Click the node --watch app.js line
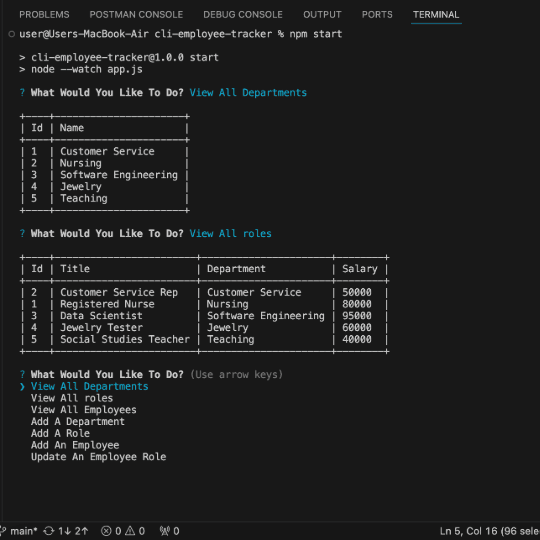This screenshot has width=540, height=540. click(87, 69)
